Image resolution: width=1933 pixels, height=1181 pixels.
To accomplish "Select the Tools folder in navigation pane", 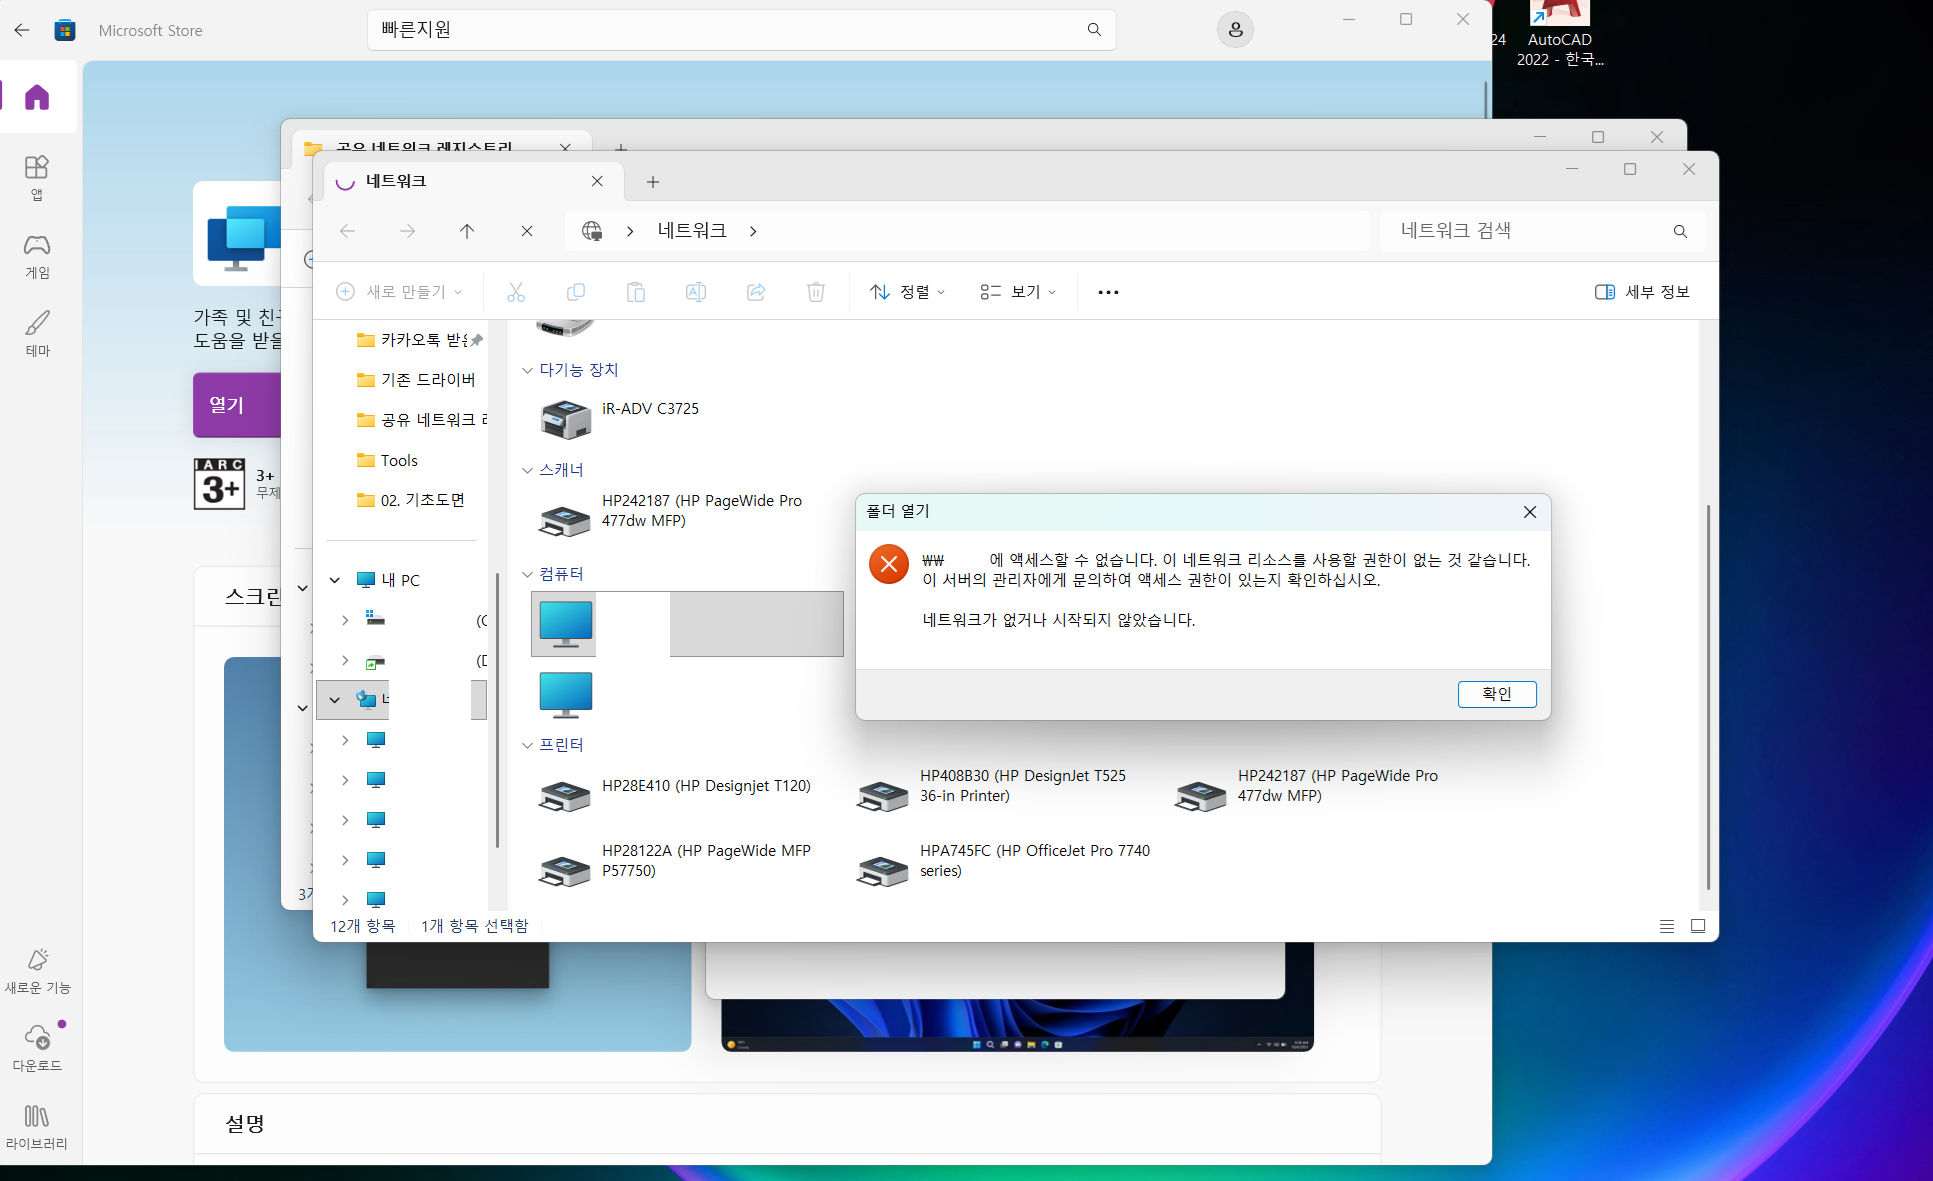I will pos(399,460).
